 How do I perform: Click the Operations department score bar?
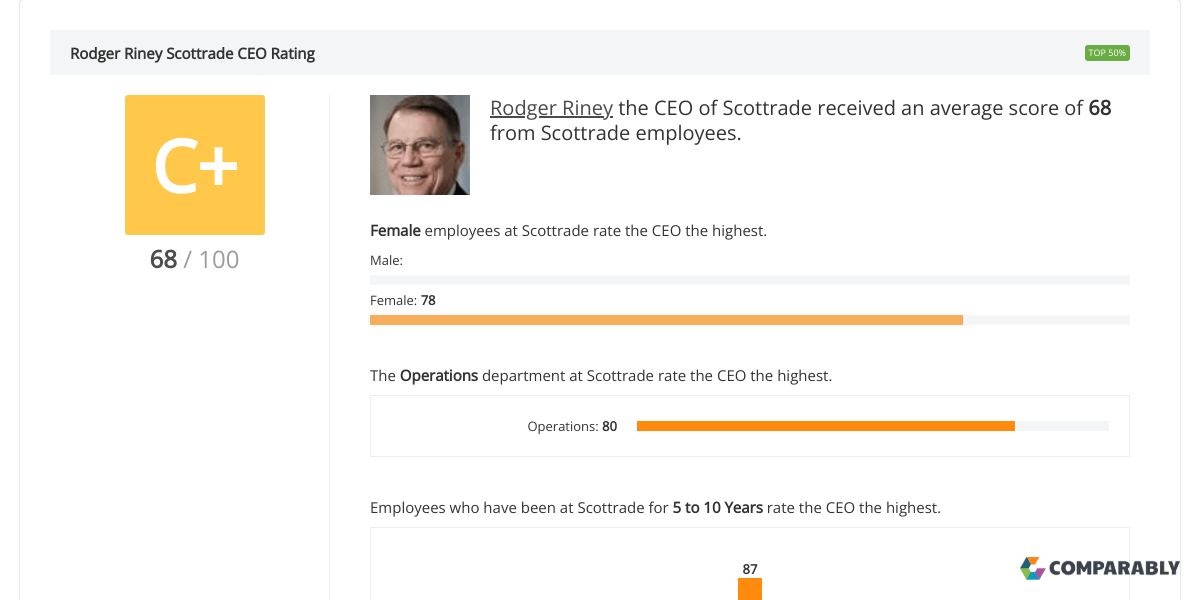pyautogui.click(x=825, y=426)
